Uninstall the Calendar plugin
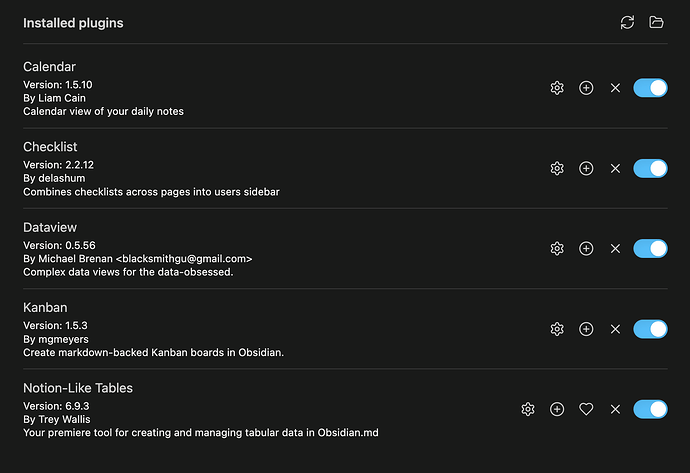The width and height of the screenshot is (690, 473). [x=615, y=88]
